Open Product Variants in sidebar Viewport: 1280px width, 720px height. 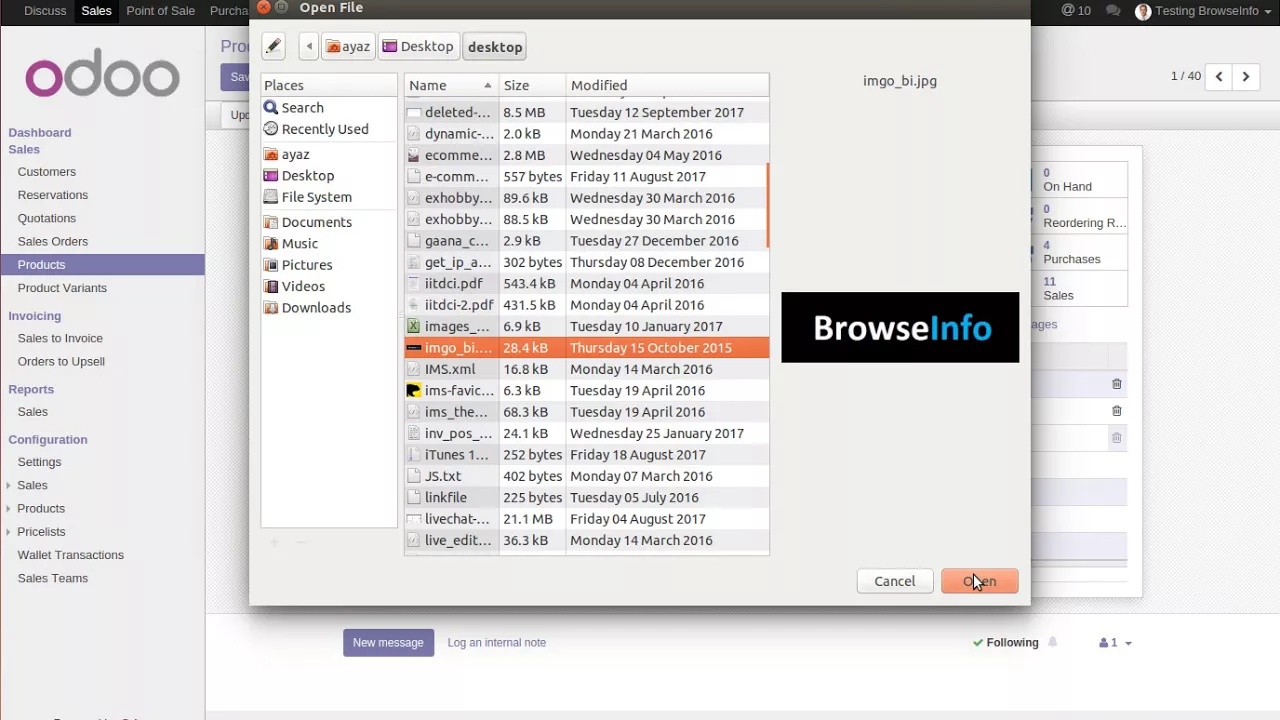coord(62,288)
